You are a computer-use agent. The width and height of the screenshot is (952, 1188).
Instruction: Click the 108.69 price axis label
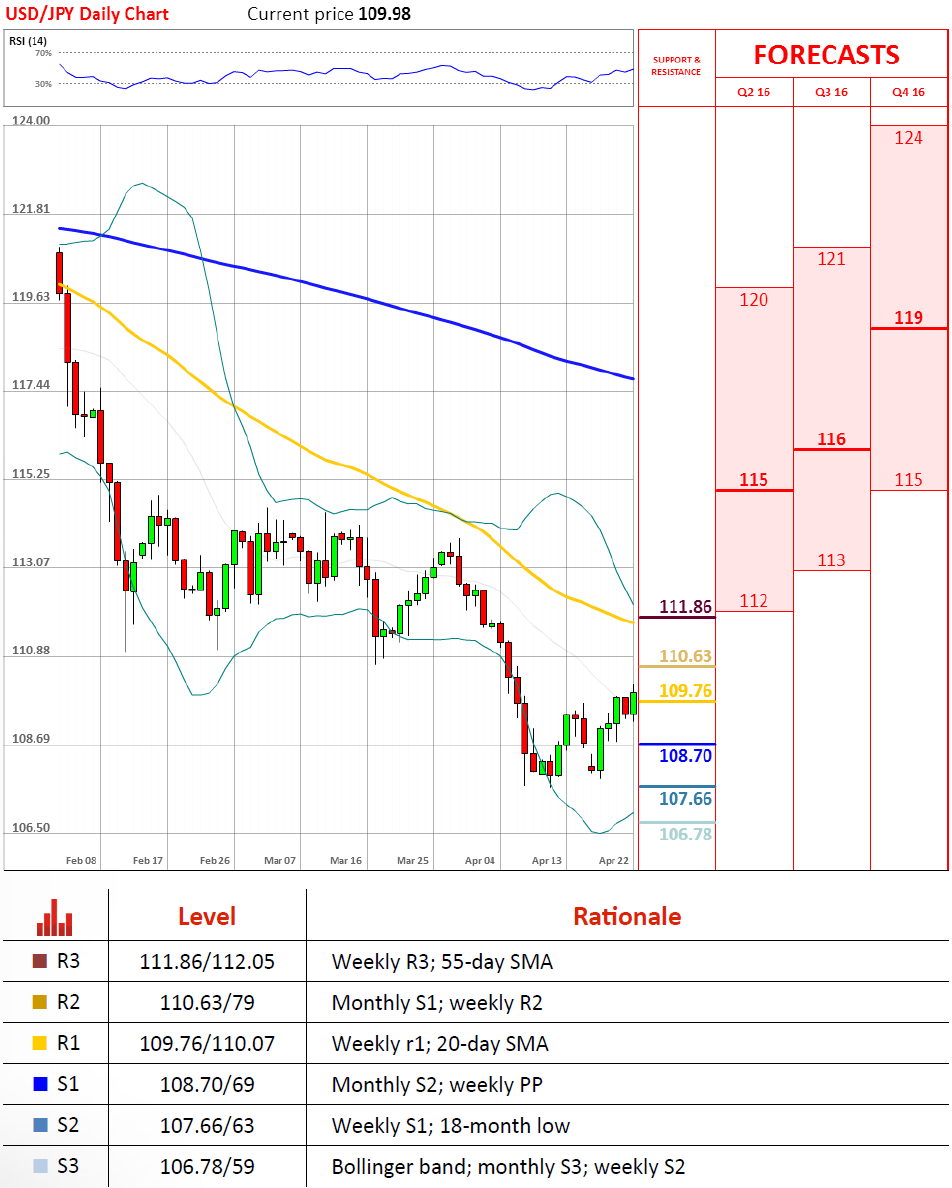point(31,739)
